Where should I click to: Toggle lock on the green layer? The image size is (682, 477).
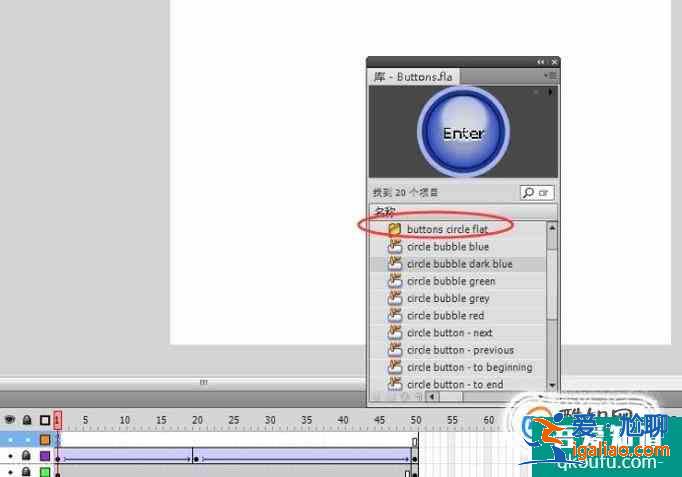(27, 471)
